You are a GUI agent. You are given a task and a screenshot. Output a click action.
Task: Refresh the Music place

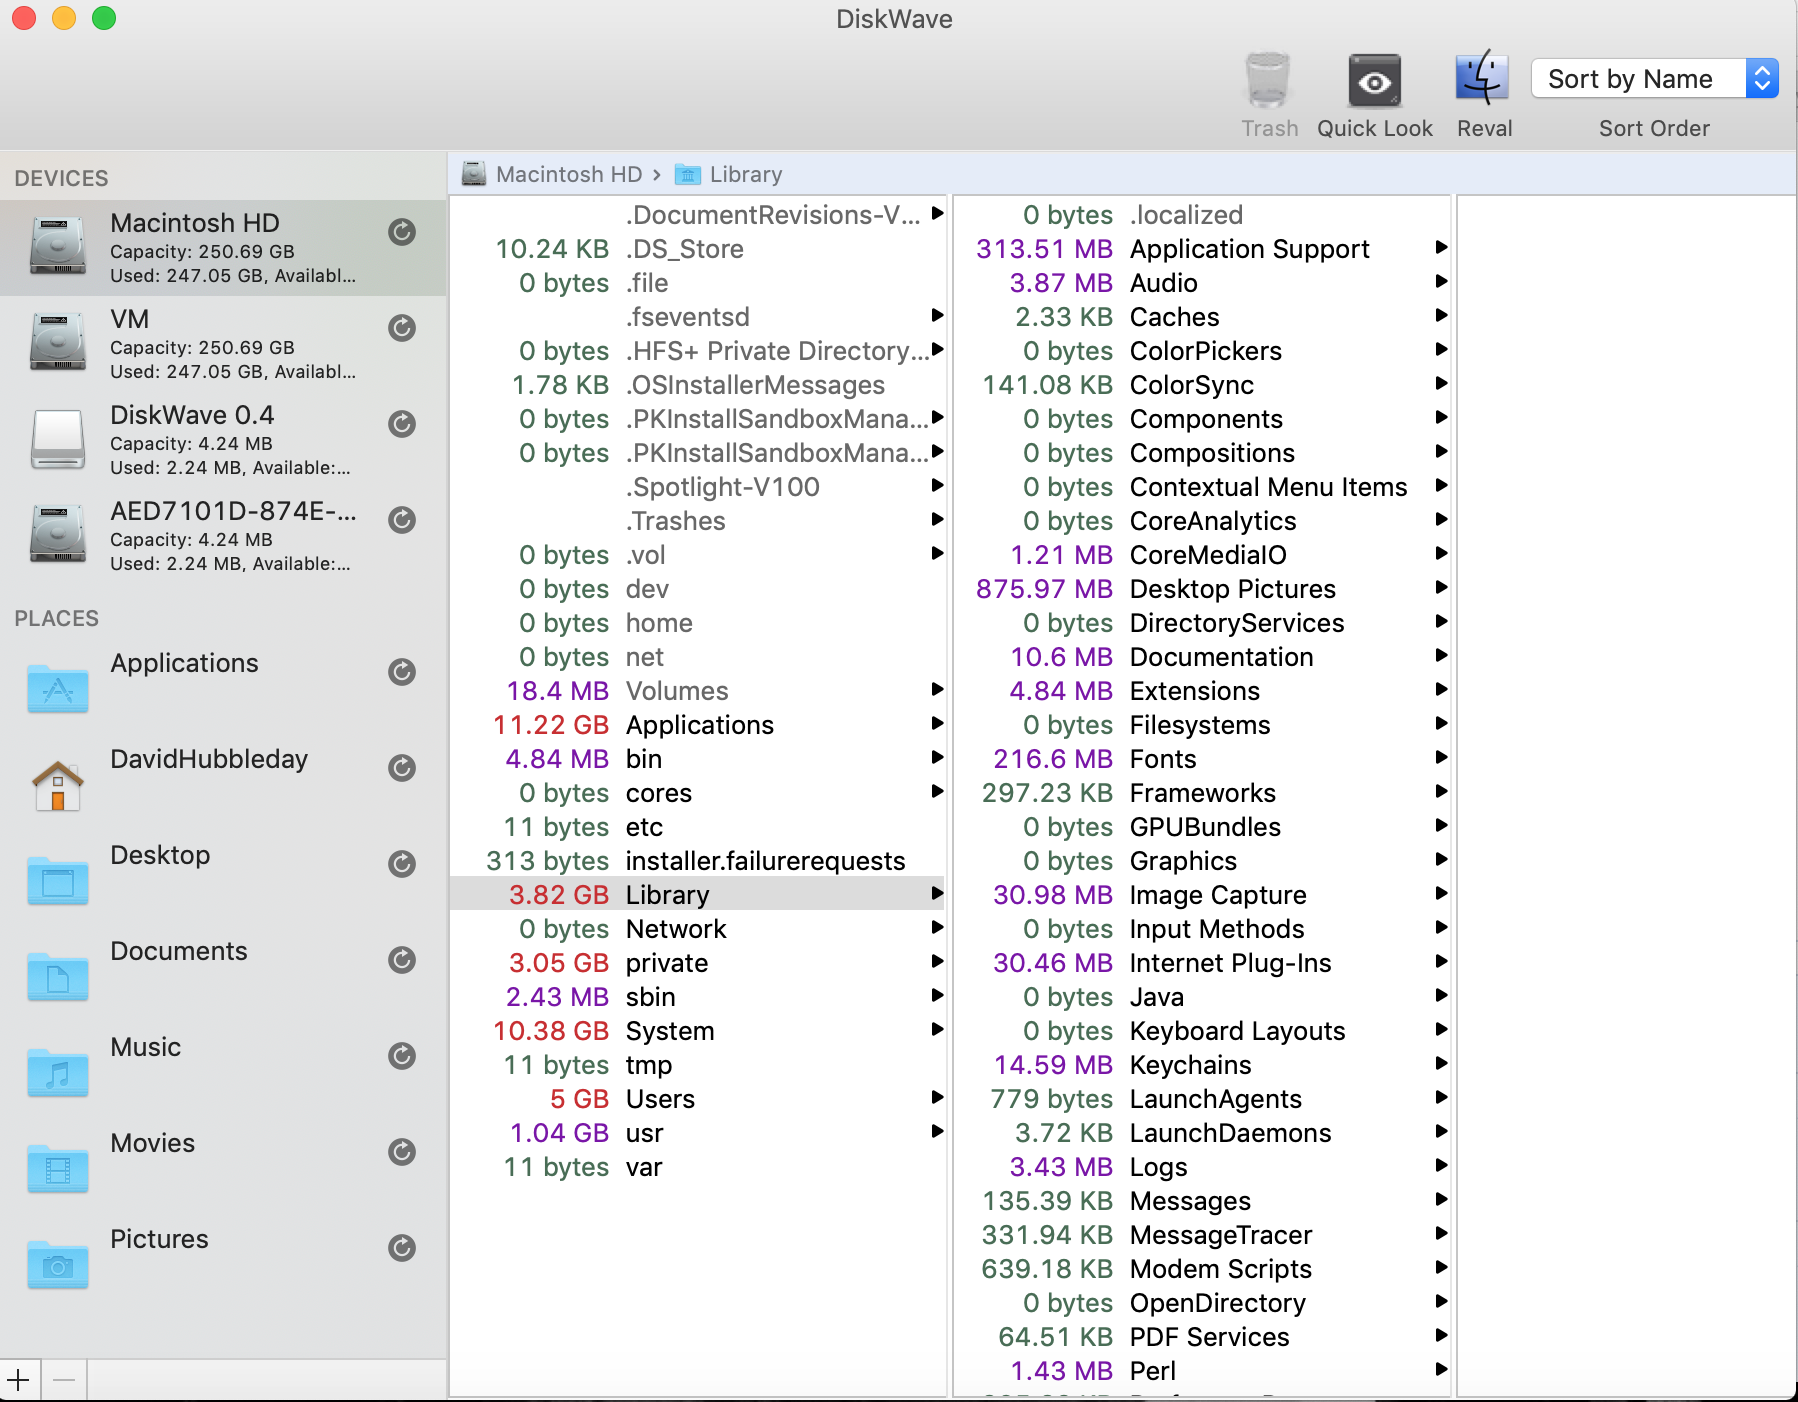402,1056
